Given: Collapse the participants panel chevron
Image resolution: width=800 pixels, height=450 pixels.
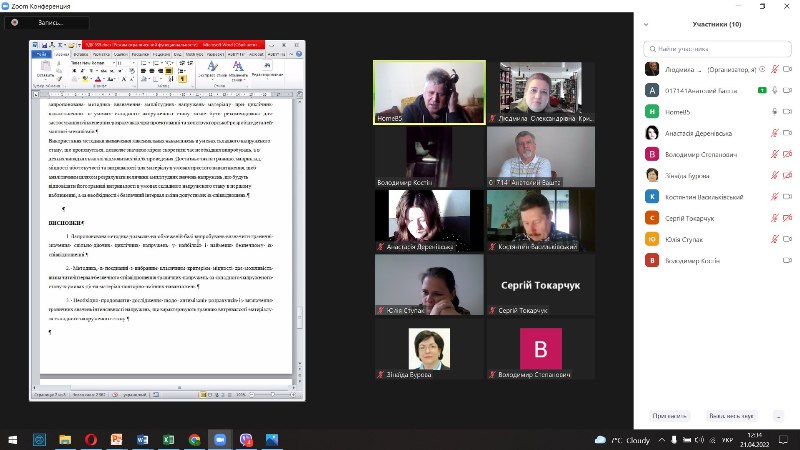Looking at the screenshot, I should [x=646, y=24].
